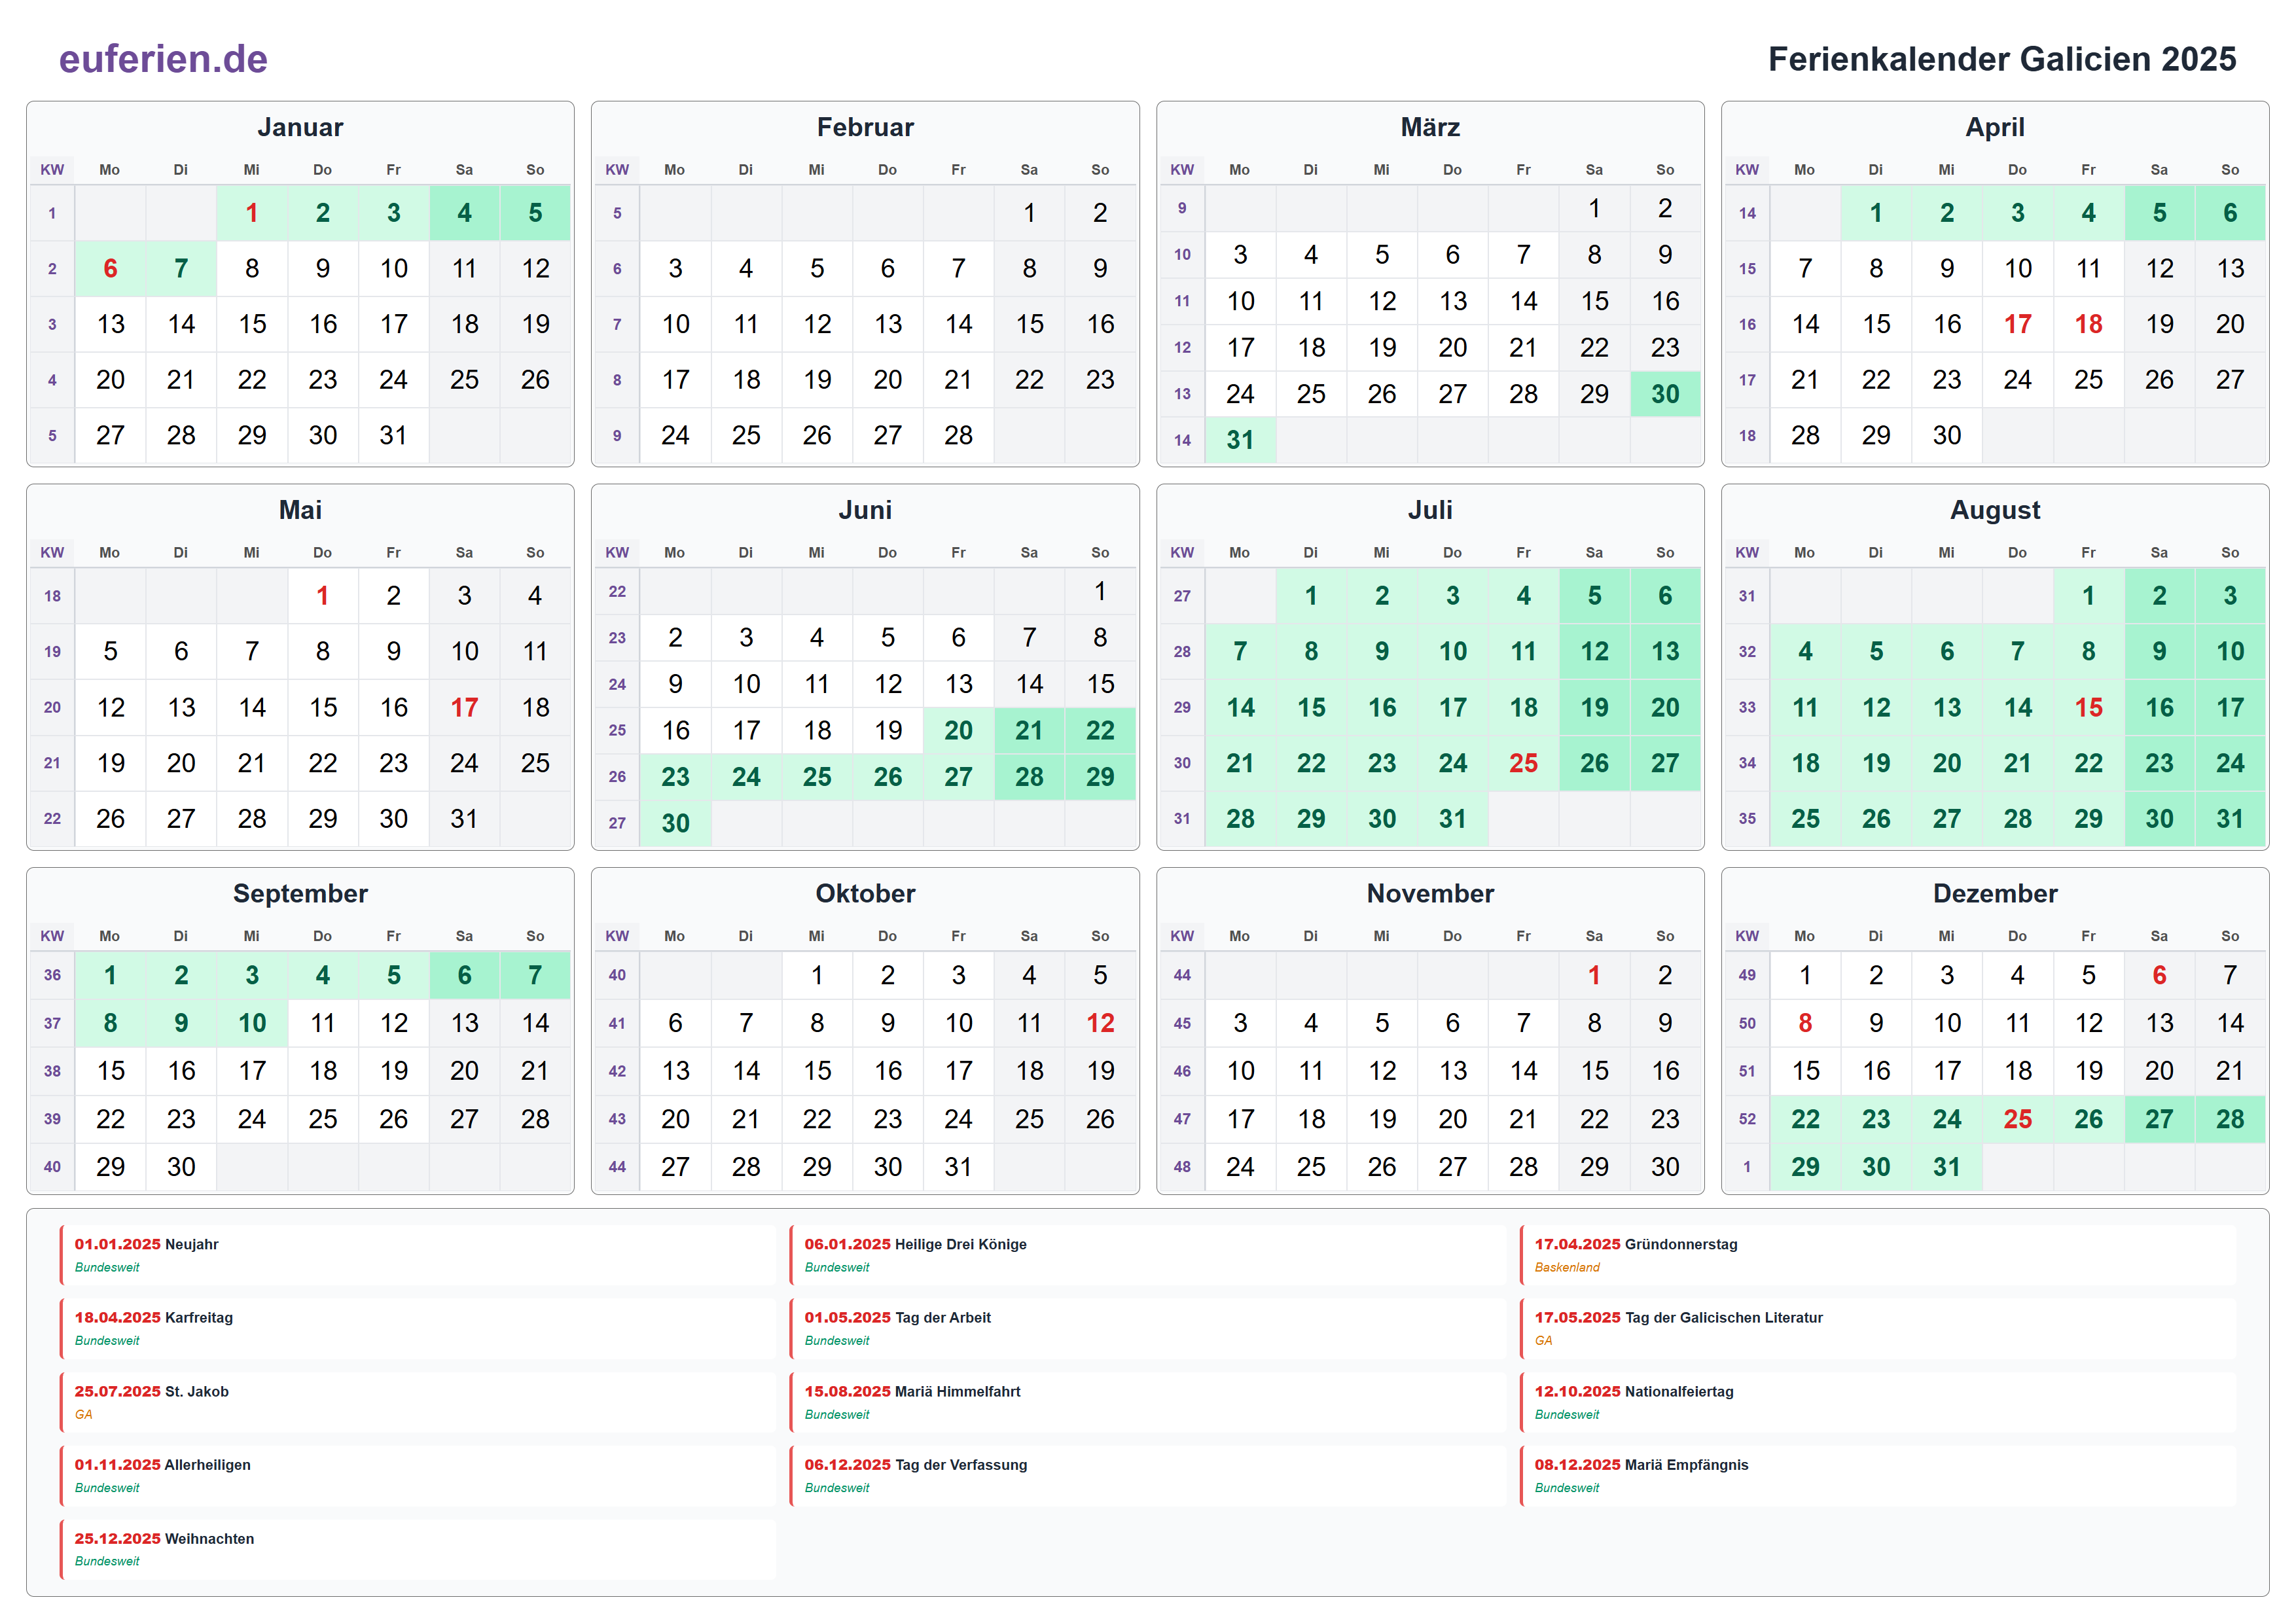Click the Baskenland region label
The width and height of the screenshot is (2296, 1623).
(1567, 1267)
